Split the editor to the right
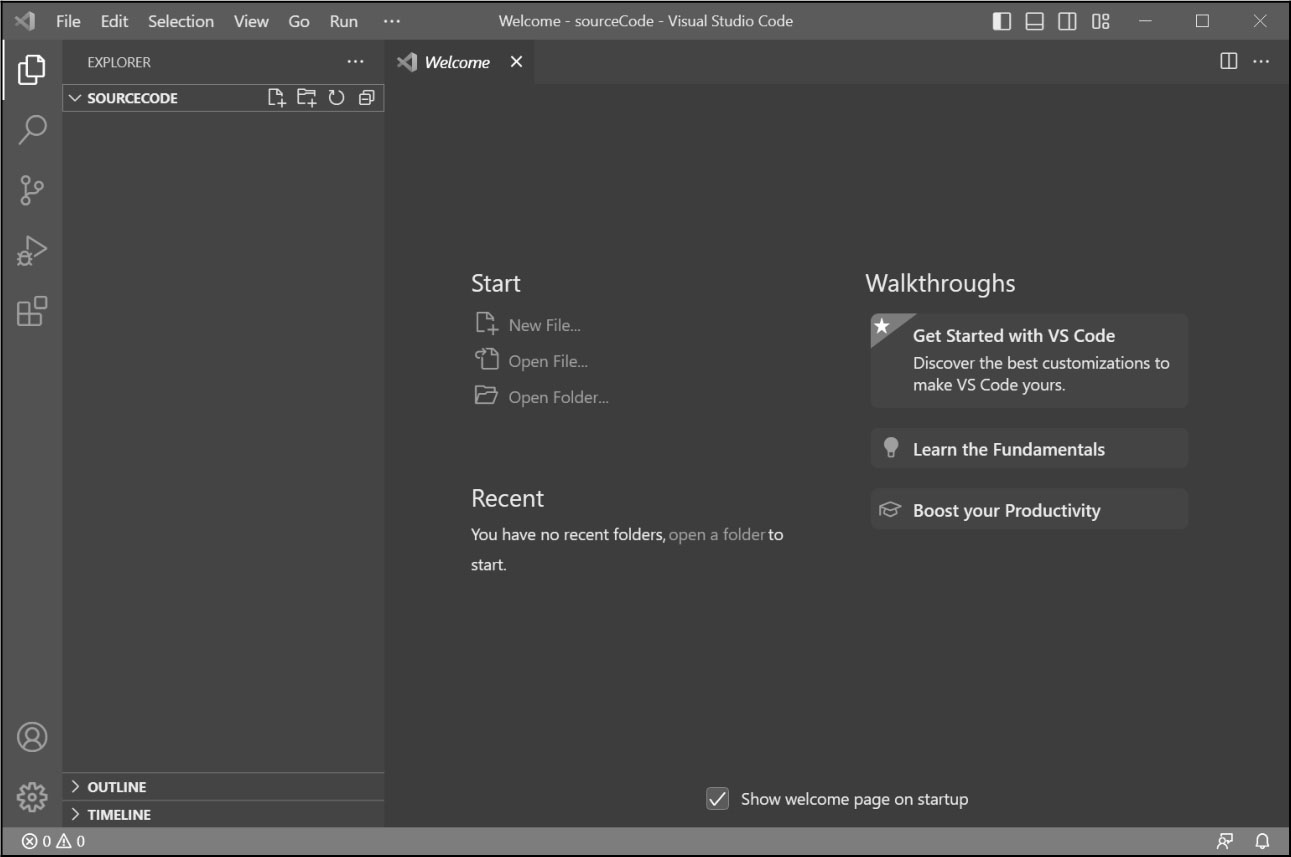This screenshot has height=857, width=1291. click(1229, 61)
